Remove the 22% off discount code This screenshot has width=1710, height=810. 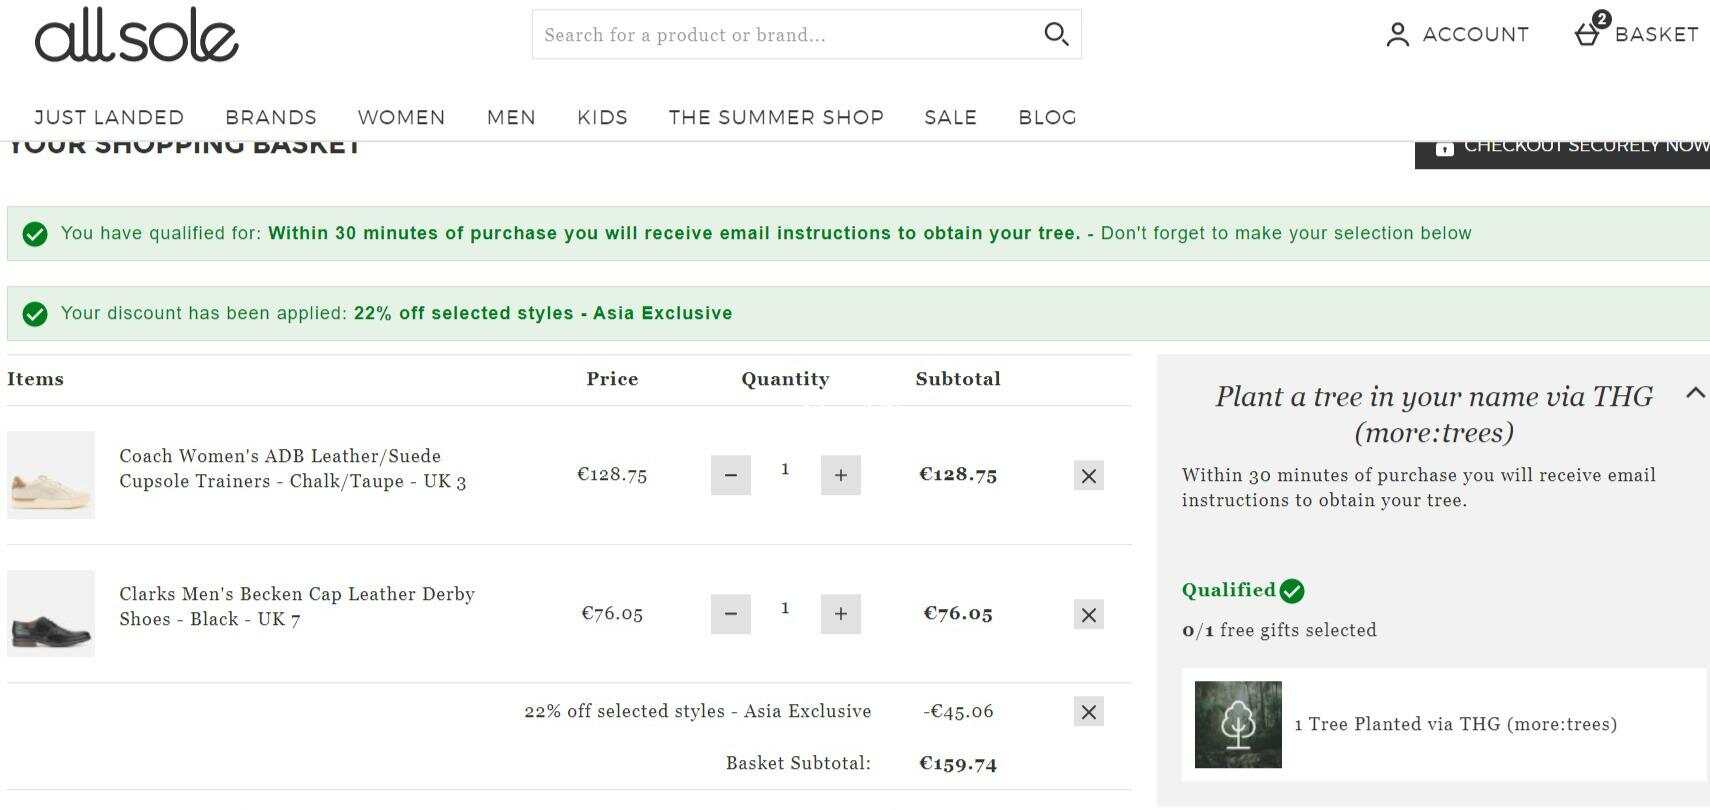point(1089,712)
